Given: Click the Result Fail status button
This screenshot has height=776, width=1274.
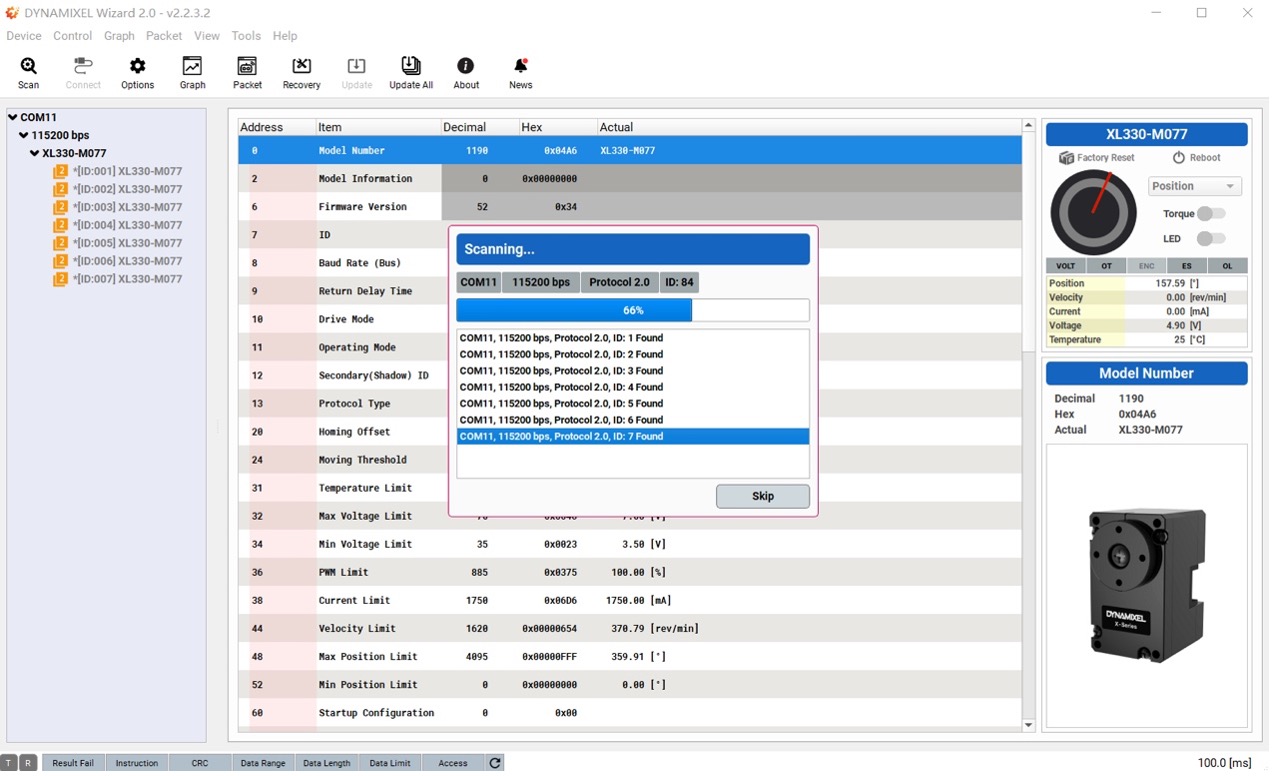Looking at the screenshot, I should click(x=73, y=763).
